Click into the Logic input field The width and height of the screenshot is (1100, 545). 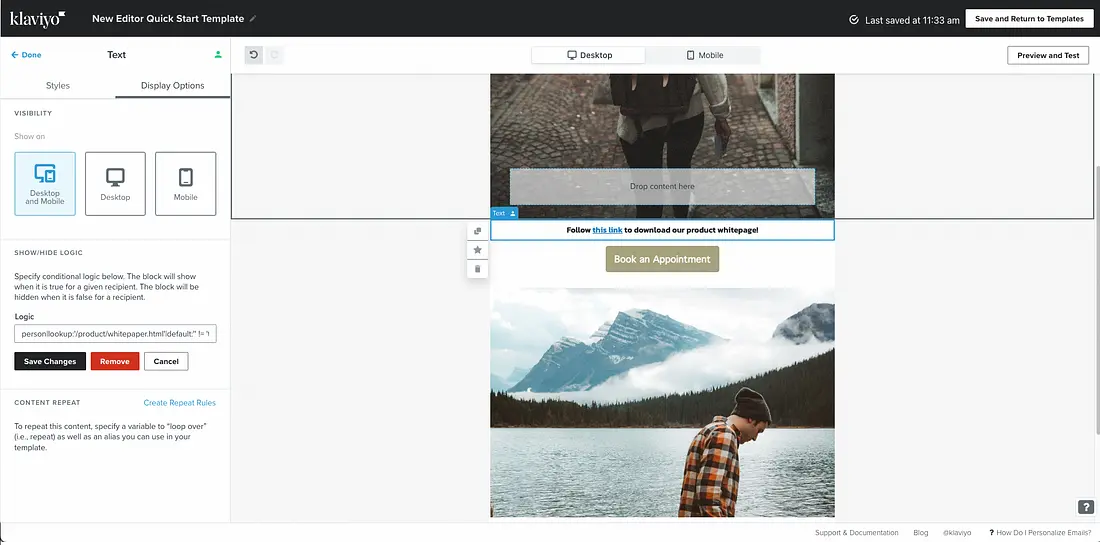pyautogui.click(x=115, y=334)
